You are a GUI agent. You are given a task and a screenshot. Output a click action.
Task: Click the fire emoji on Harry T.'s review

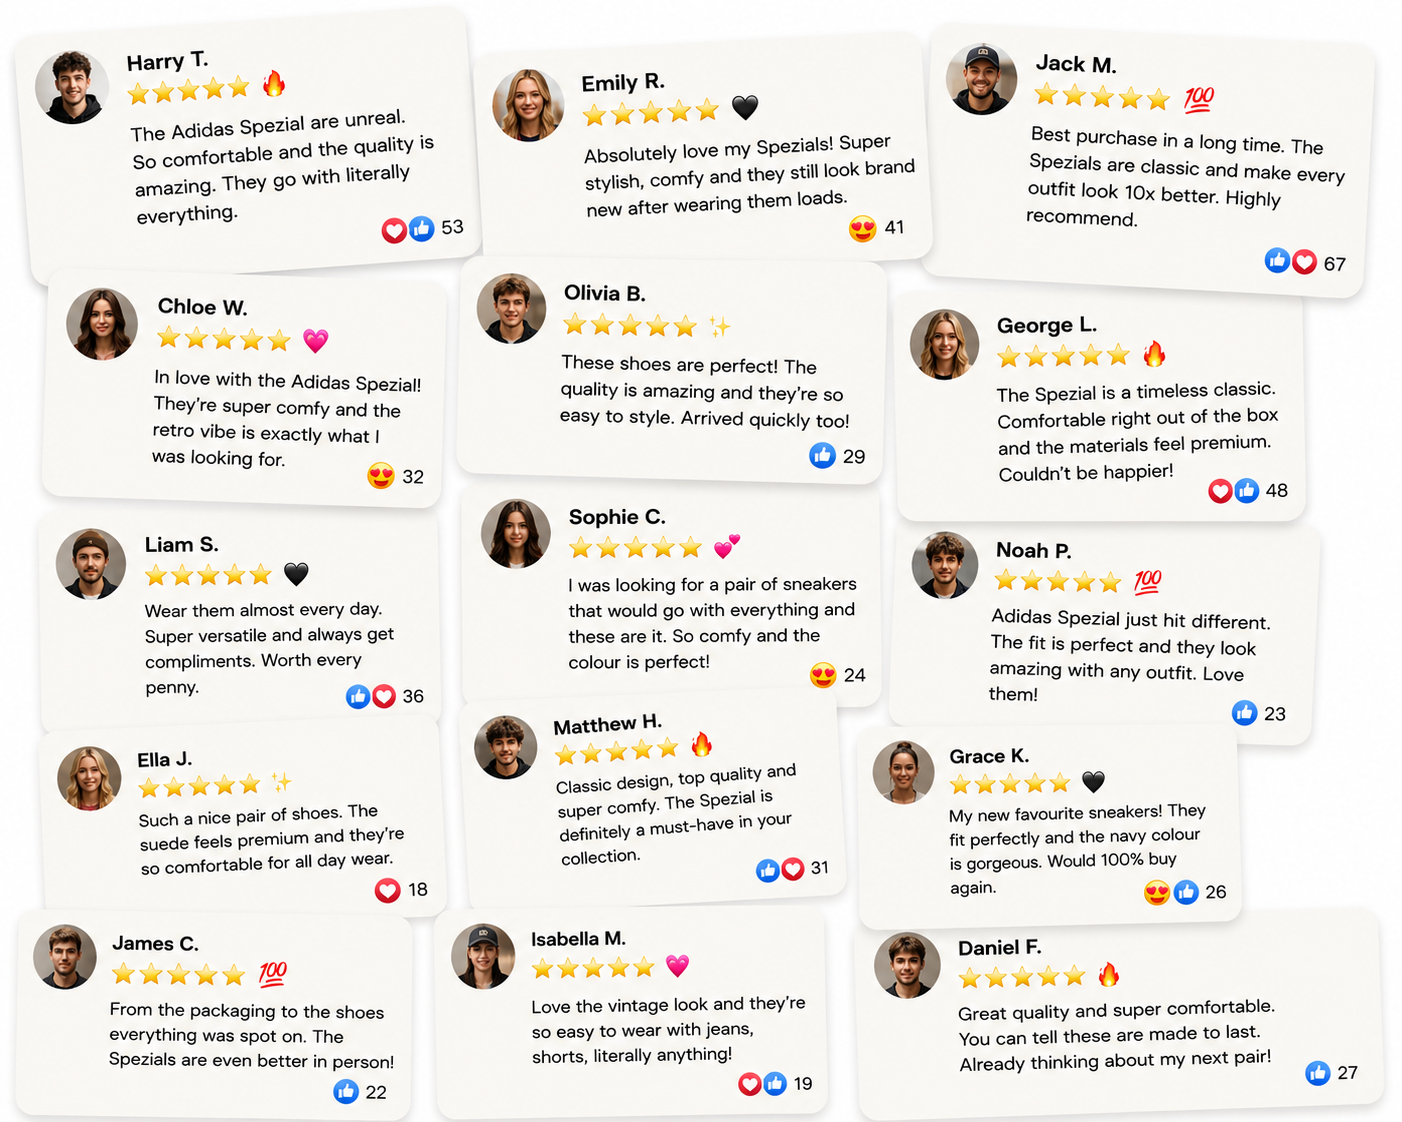pos(274,84)
